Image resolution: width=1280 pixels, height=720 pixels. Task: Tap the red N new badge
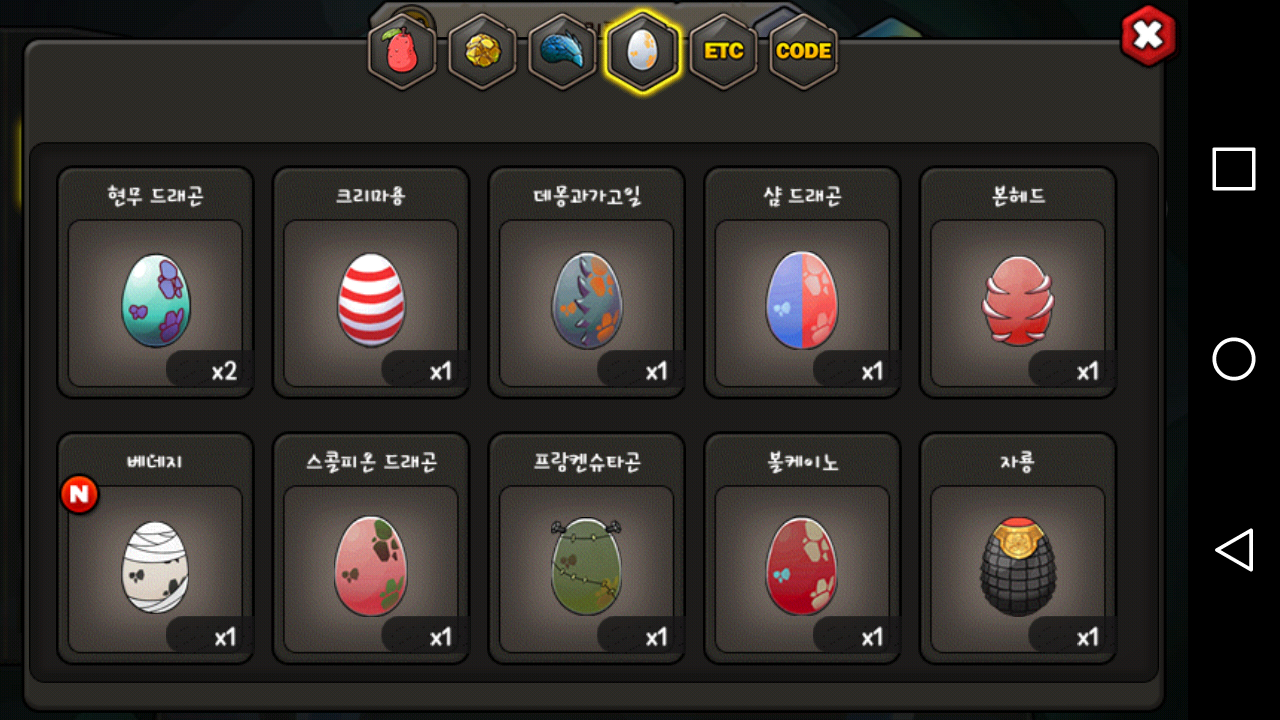[x=79, y=494]
